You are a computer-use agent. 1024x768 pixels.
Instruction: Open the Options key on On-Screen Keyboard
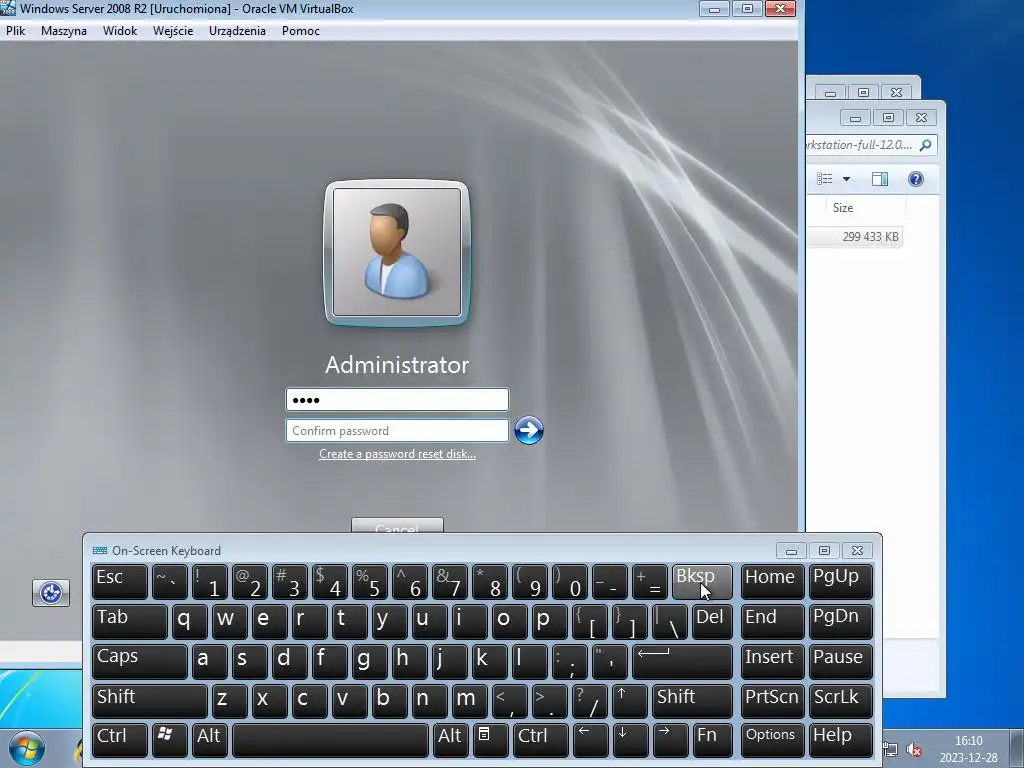pos(773,740)
